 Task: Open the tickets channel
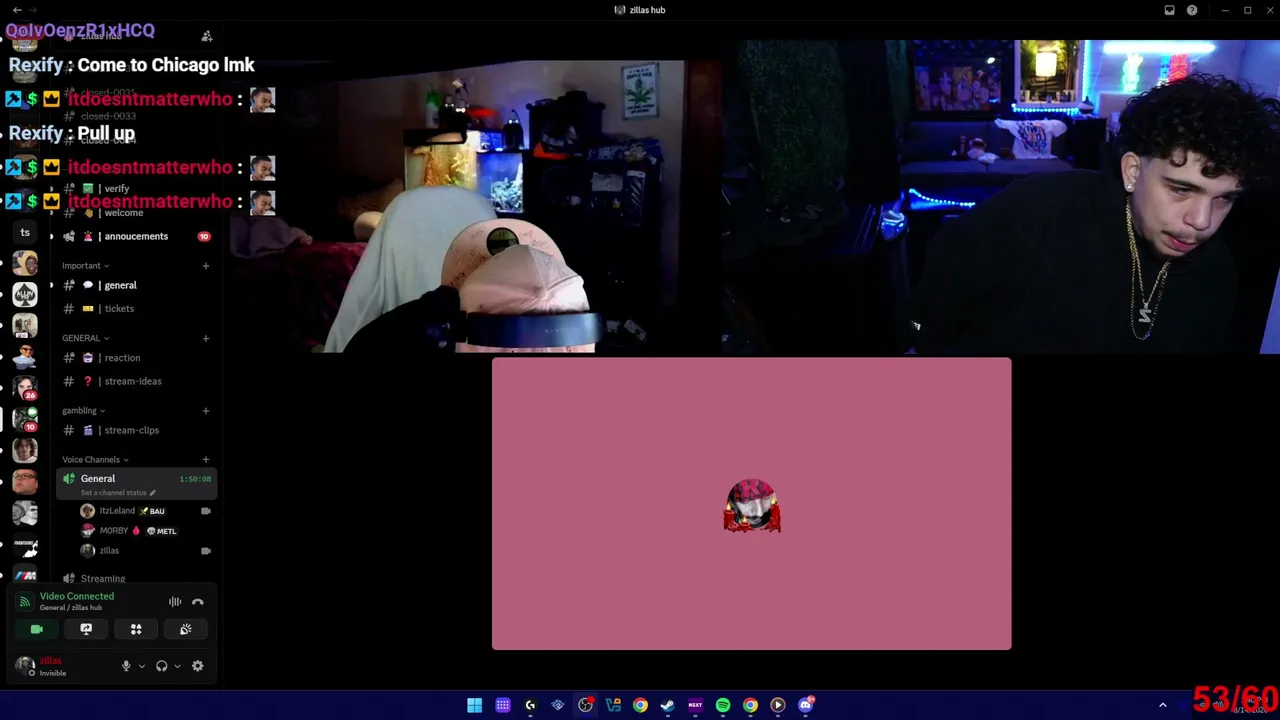(x=136, y=308)
